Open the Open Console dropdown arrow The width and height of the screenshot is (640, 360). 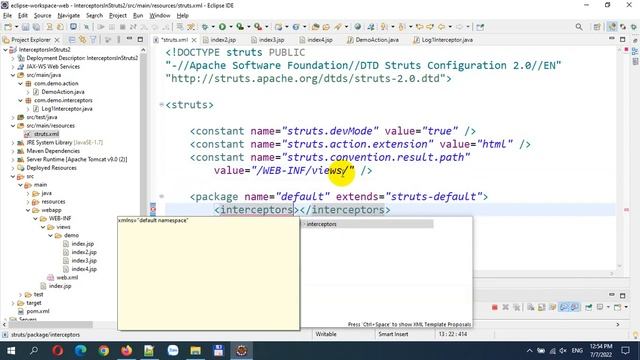pyautogui.click(x=625, y=307)
